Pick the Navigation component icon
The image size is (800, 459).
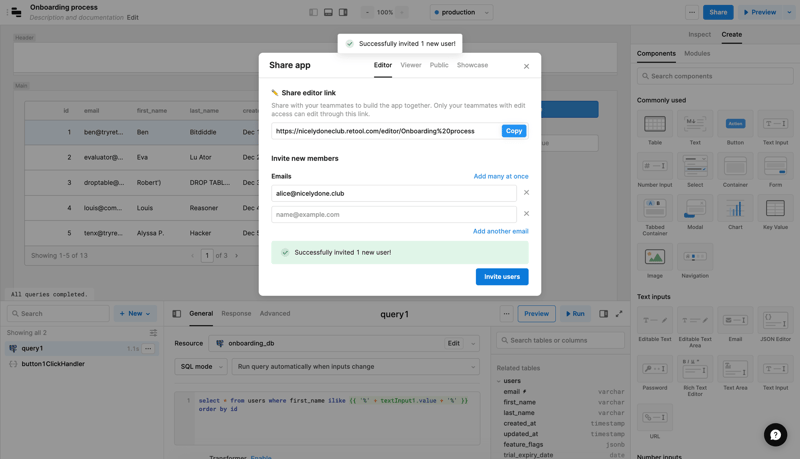tap(695, 257)
